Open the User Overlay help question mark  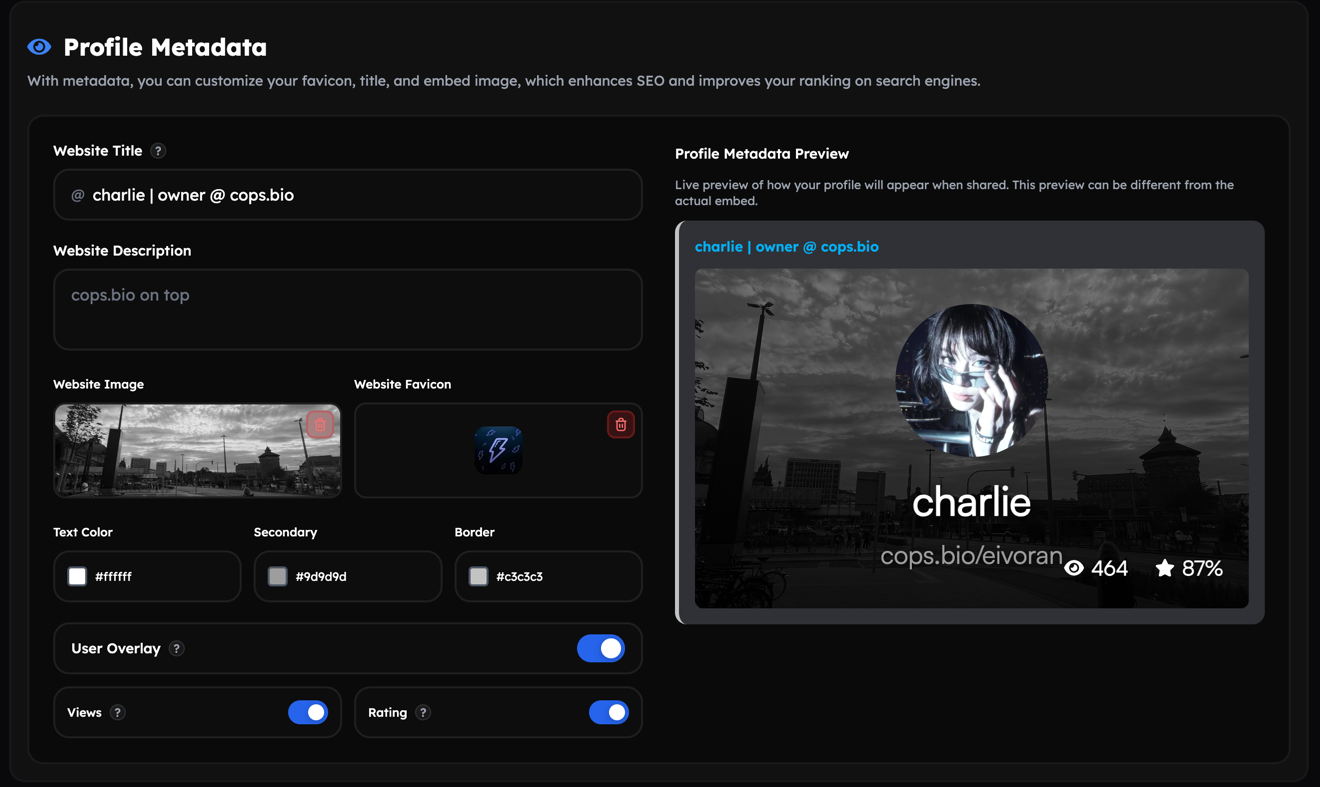177,648
